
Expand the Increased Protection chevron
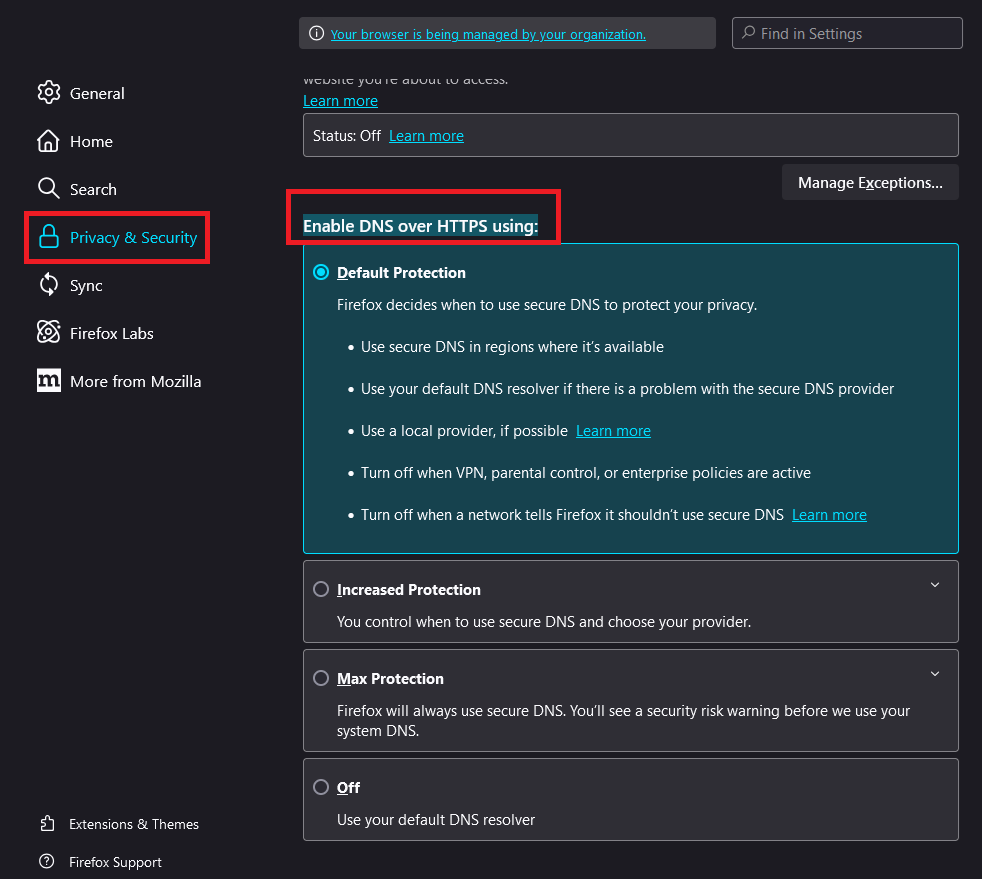coord(935,585)
